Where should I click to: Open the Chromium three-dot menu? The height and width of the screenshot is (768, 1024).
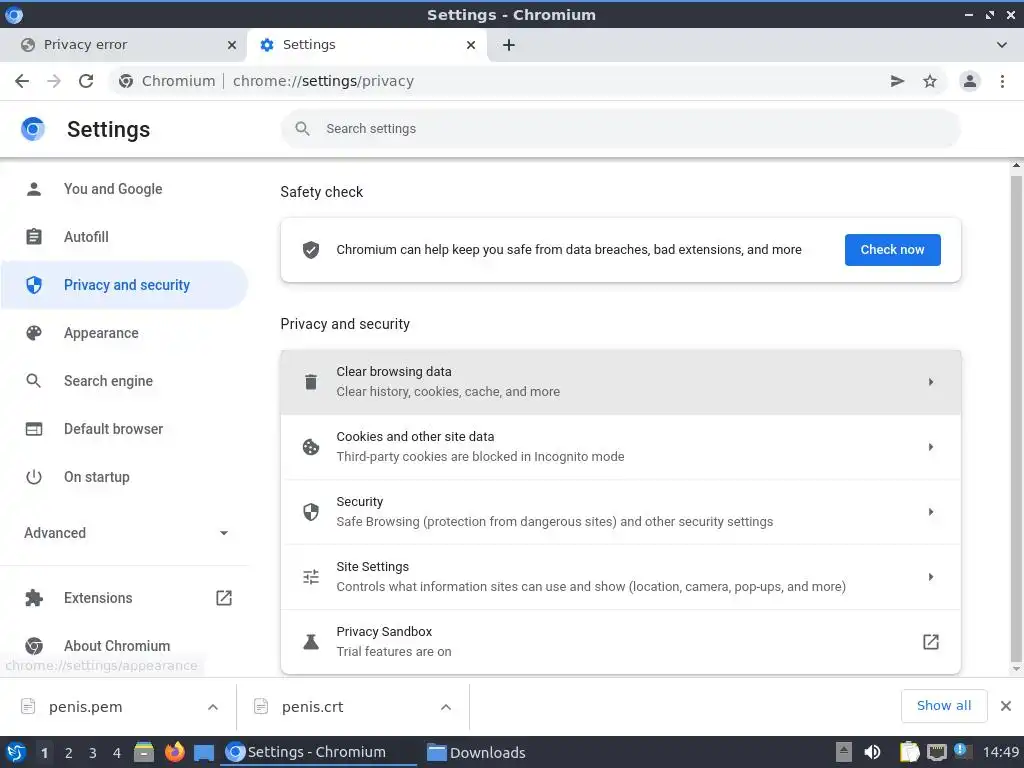1002,81
